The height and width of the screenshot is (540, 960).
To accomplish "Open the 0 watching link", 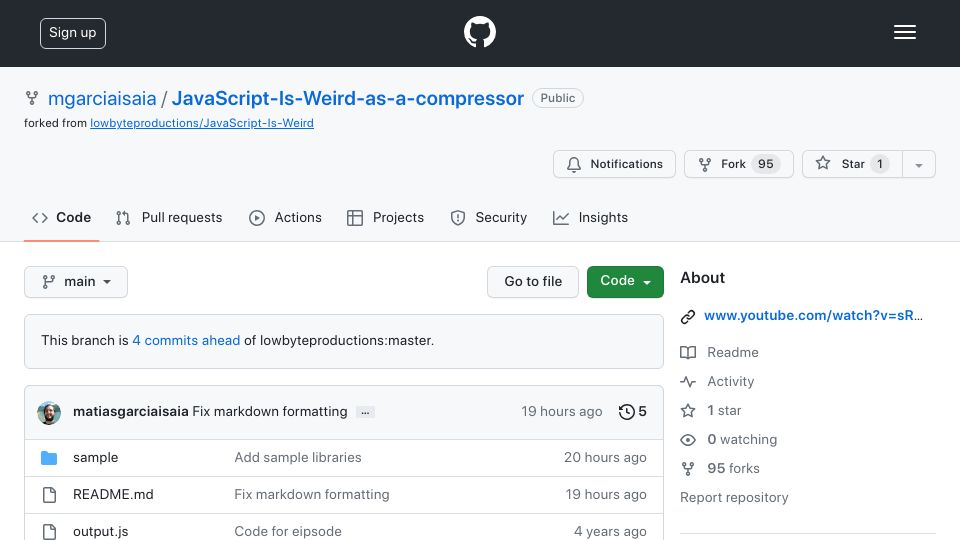I will [742, 440].
